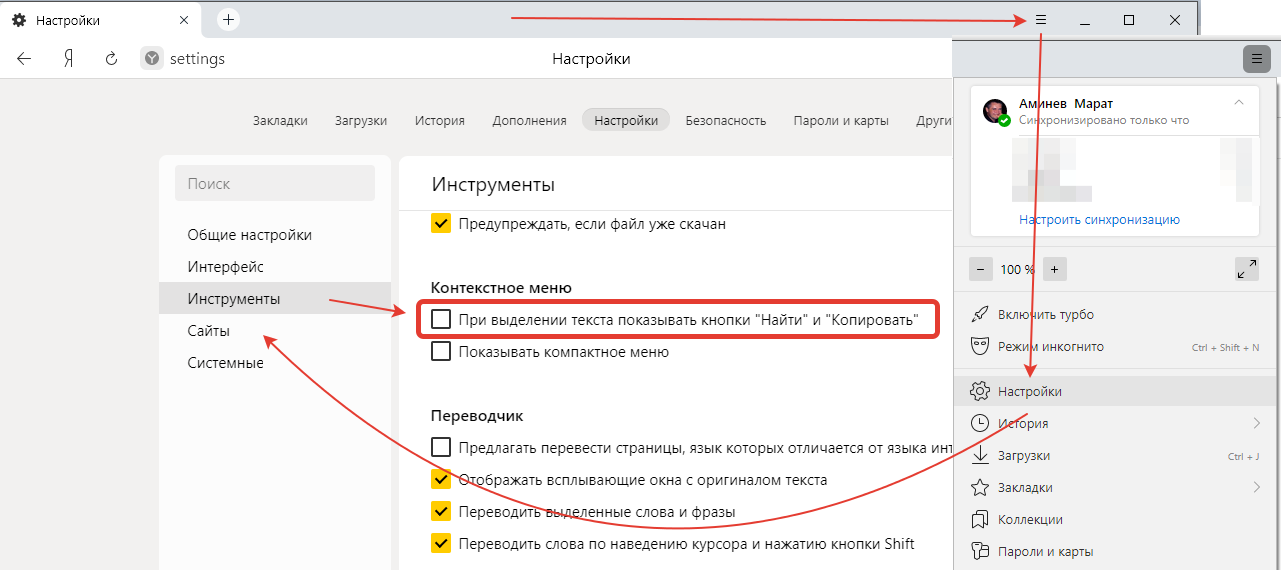Open the Пароли и карты top tab
The height and width of the screenshot is (570, 1281).
(841, 120)
